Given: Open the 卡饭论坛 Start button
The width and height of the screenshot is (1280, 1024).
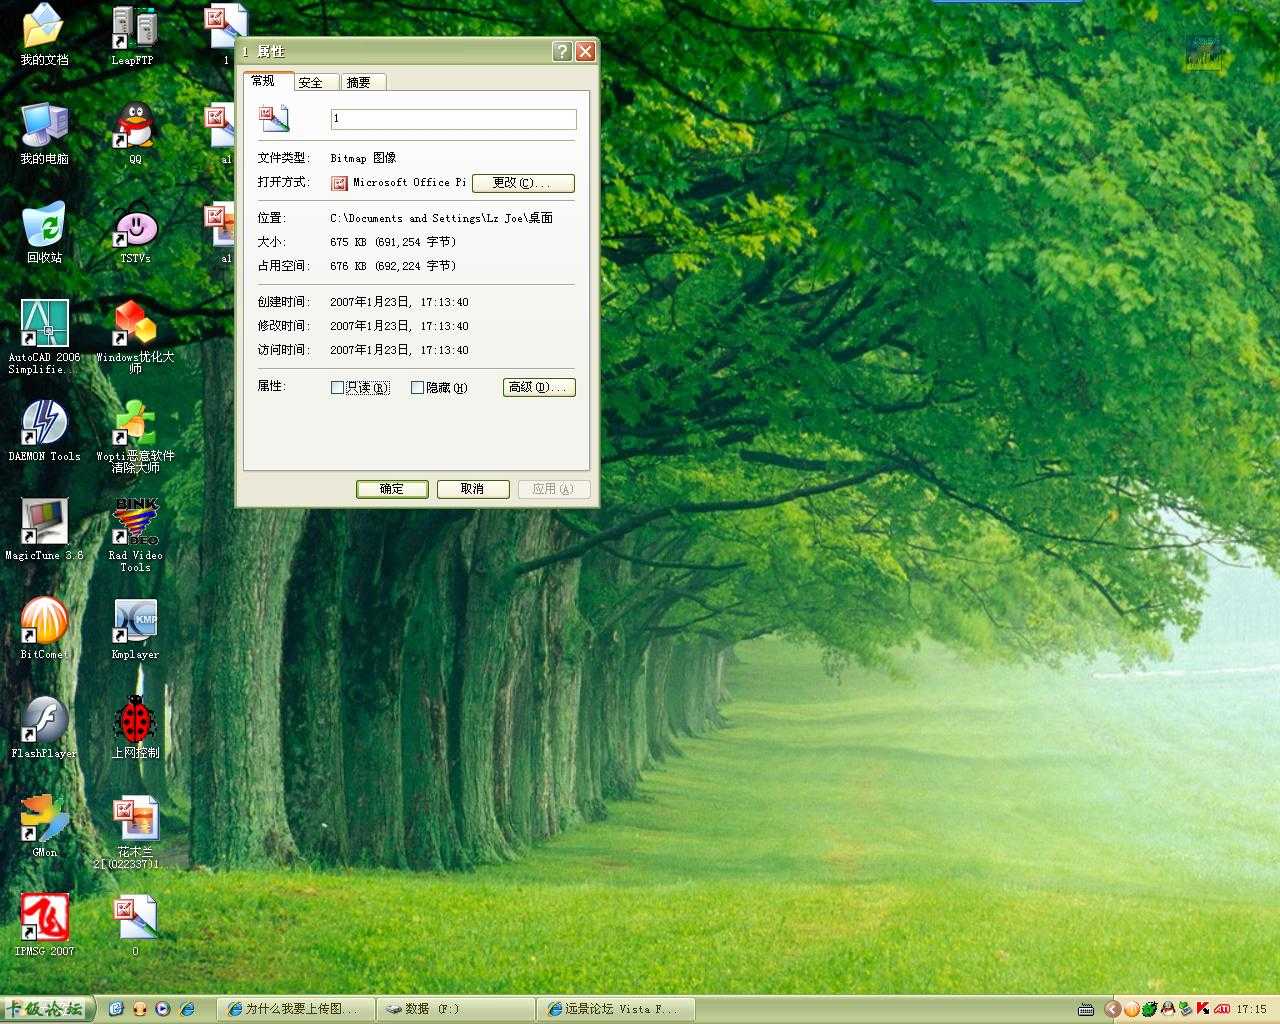Looking at the screenshot, I should pos(47,1009).
